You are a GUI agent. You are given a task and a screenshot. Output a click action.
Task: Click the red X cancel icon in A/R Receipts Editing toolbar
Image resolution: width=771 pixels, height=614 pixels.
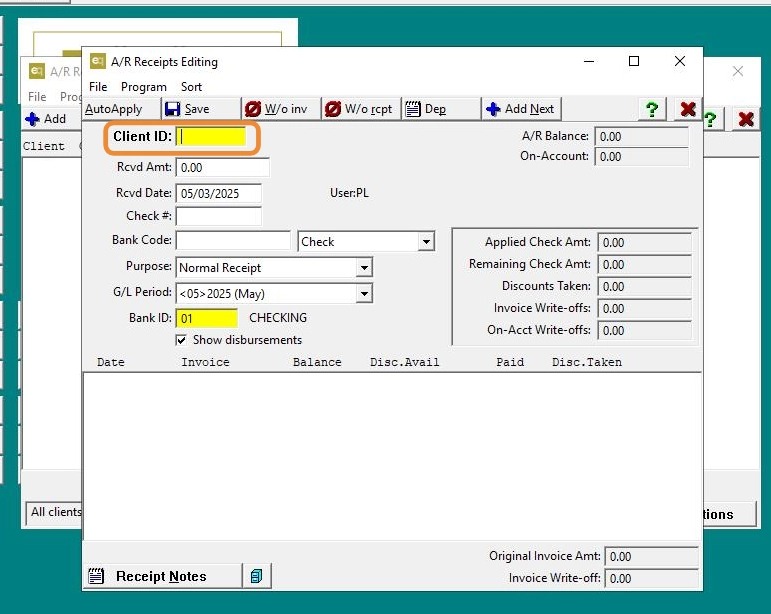[x=687, y=109]
